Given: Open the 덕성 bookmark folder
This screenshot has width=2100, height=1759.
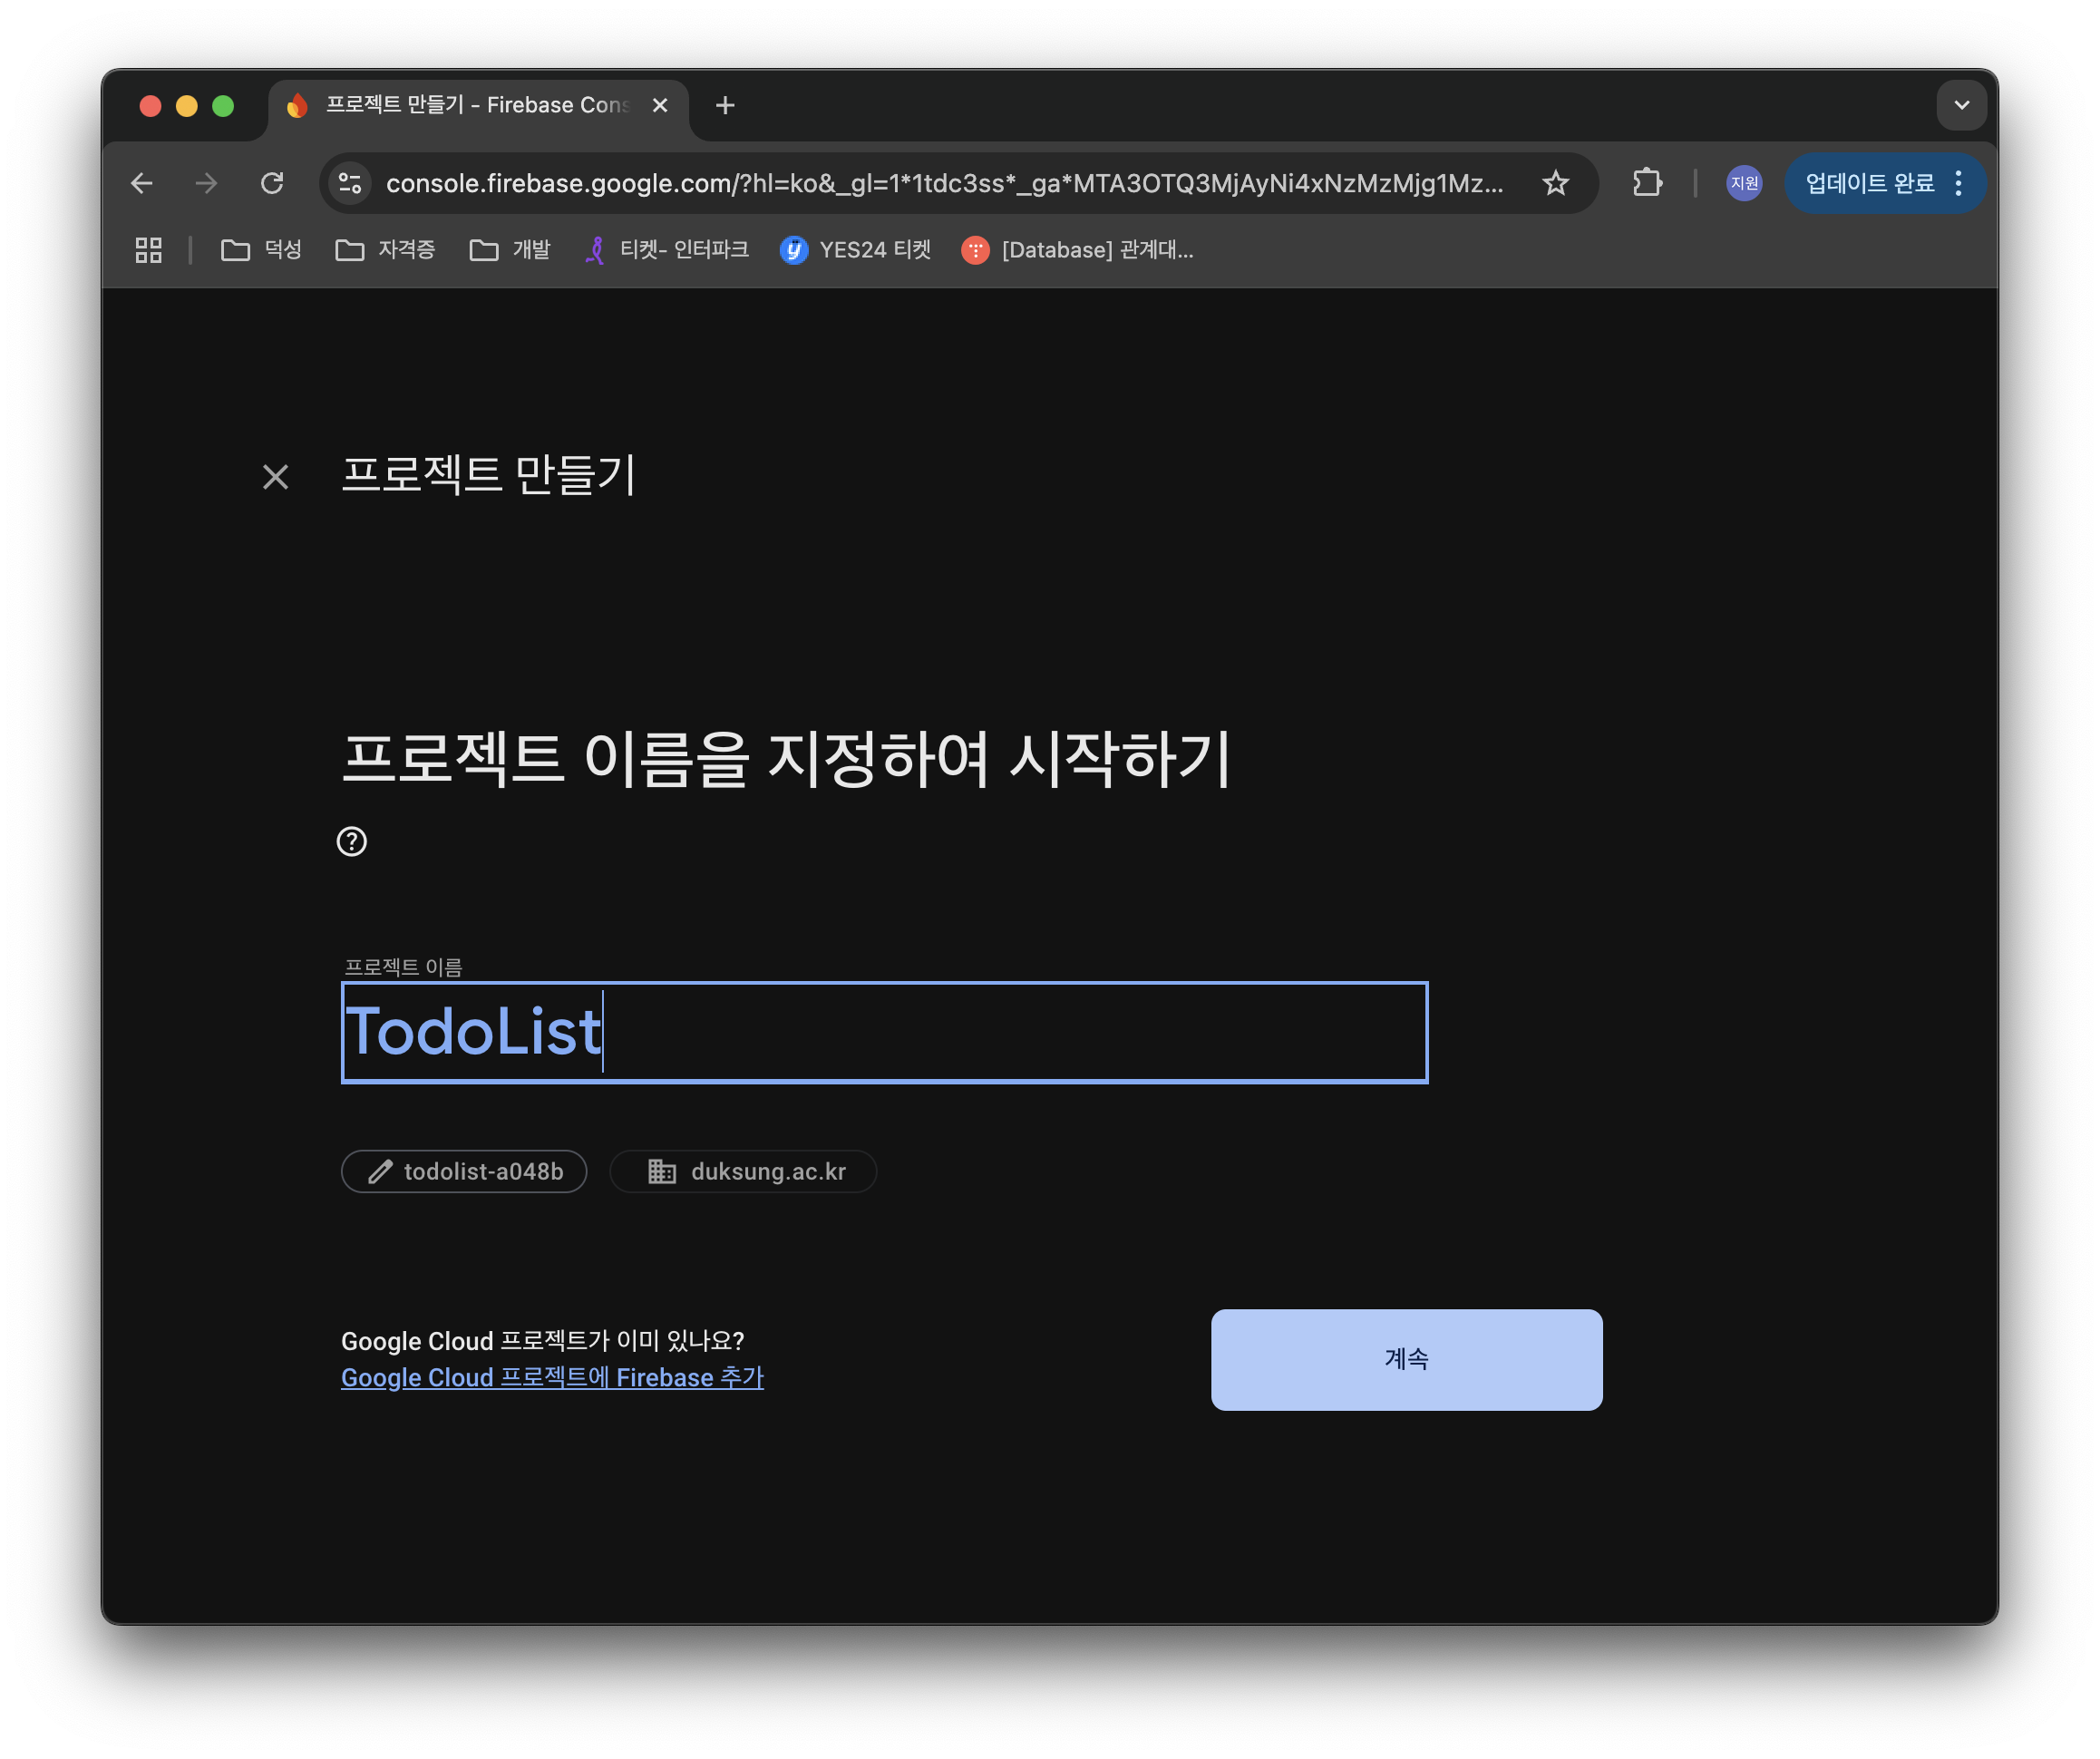Looking at the screenshot, I should 262,250.
